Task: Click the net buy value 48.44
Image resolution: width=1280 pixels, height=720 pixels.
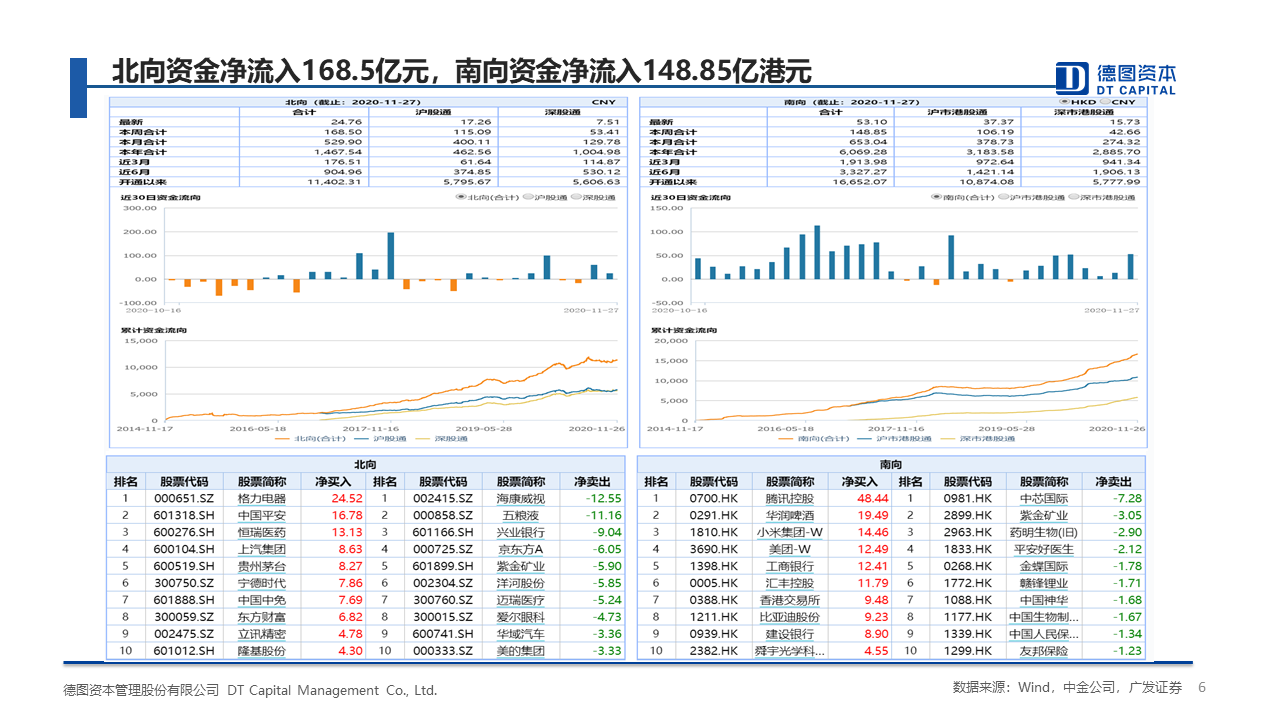Action: pyautogui.click(x=872, y=498)
